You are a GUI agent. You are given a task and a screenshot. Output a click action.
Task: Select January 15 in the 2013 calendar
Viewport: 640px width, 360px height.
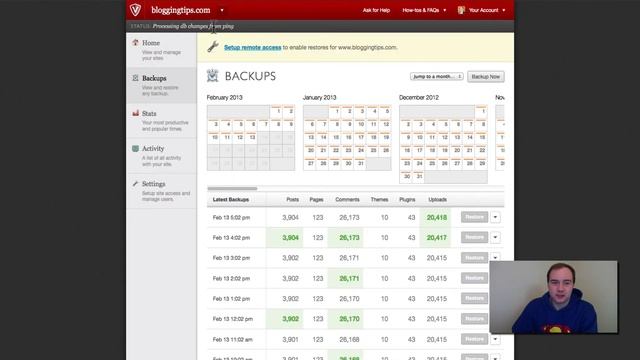[336, 138]
